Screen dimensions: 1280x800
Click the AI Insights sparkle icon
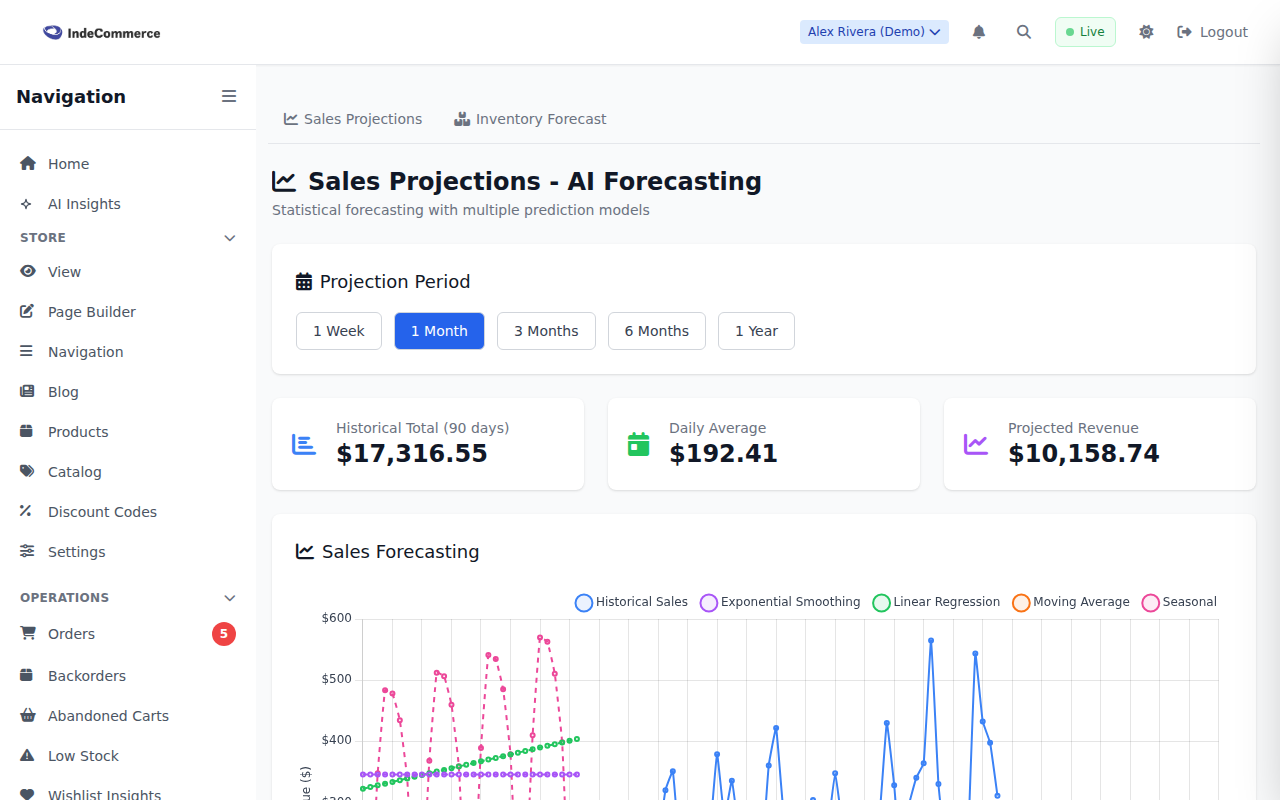27,204
